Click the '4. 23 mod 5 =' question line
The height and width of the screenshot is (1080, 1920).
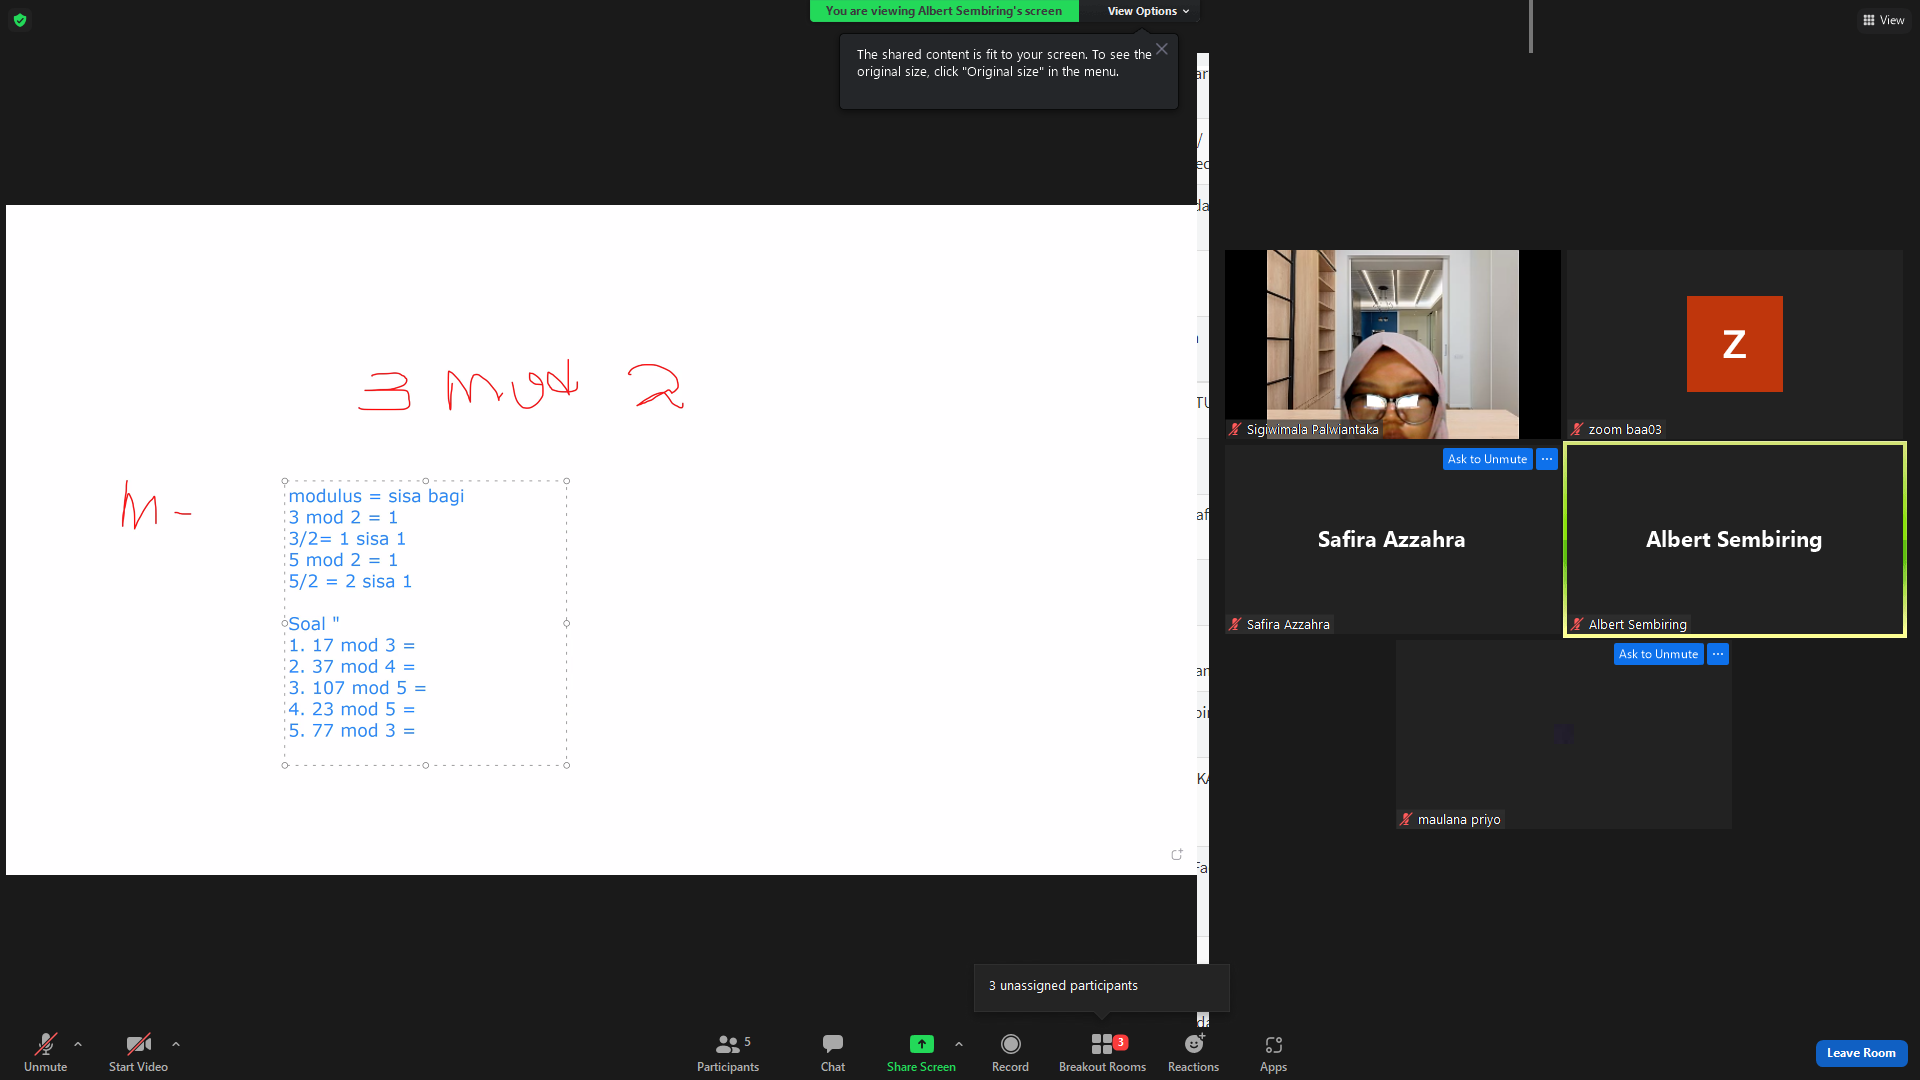pos(352,710)
